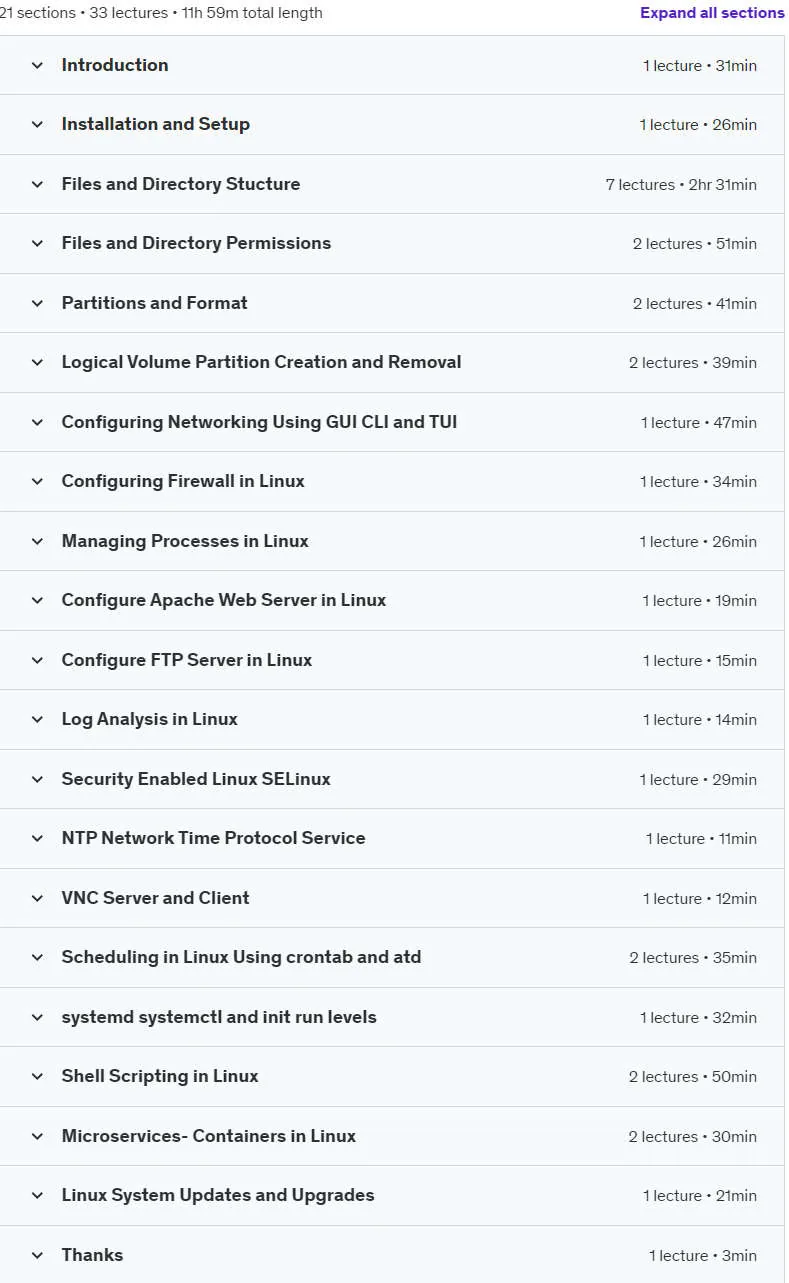Expand chevron for NTP Network Time Protocol Service
This screenshot has width=789, height=1283.
(x=37, y=838)
